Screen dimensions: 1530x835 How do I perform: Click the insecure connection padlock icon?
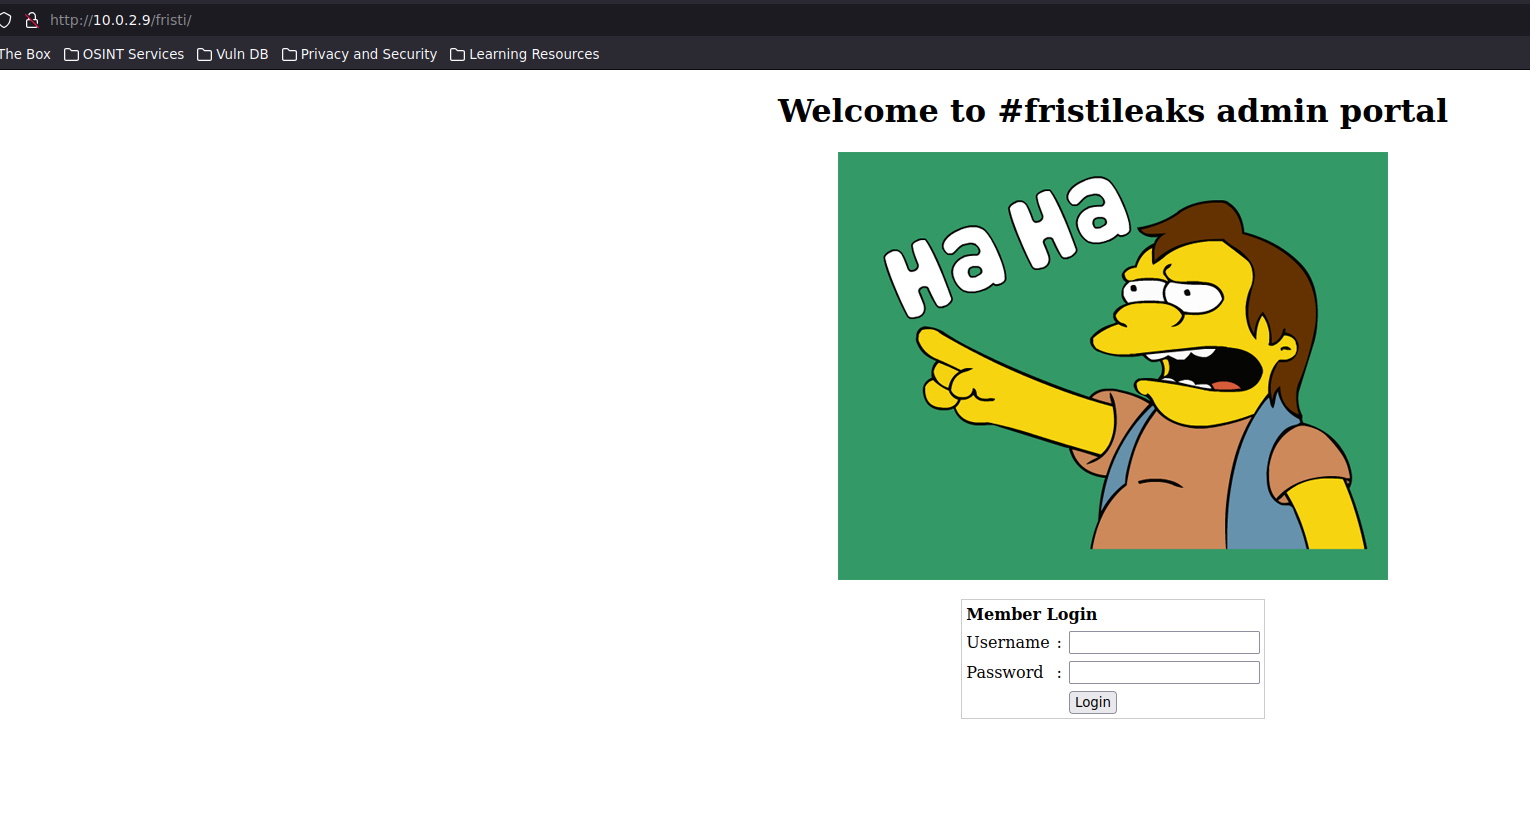point(32,20)
